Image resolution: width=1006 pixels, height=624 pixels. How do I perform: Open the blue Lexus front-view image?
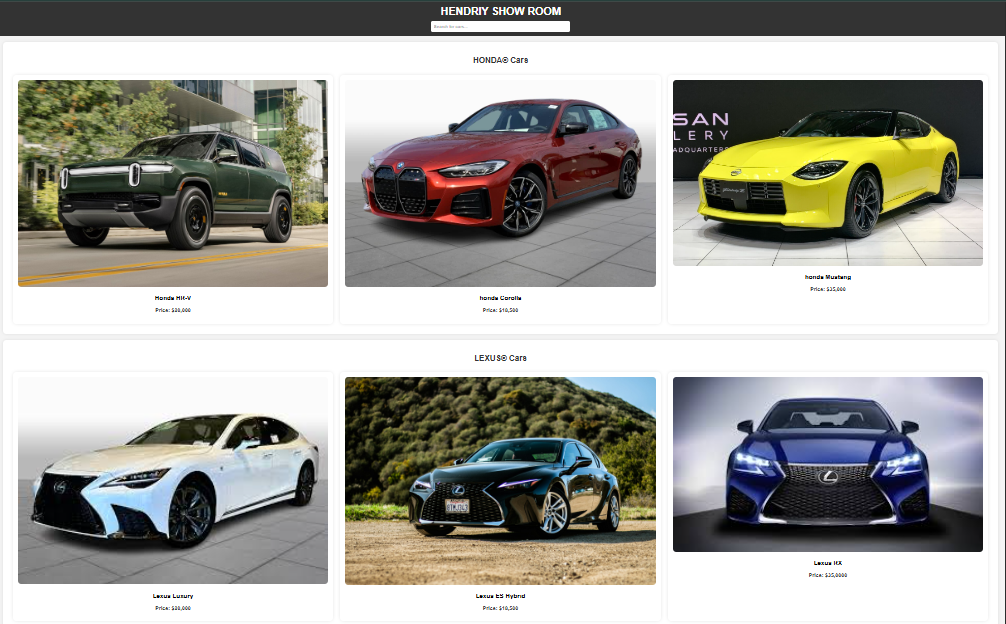tap(827, 464)
